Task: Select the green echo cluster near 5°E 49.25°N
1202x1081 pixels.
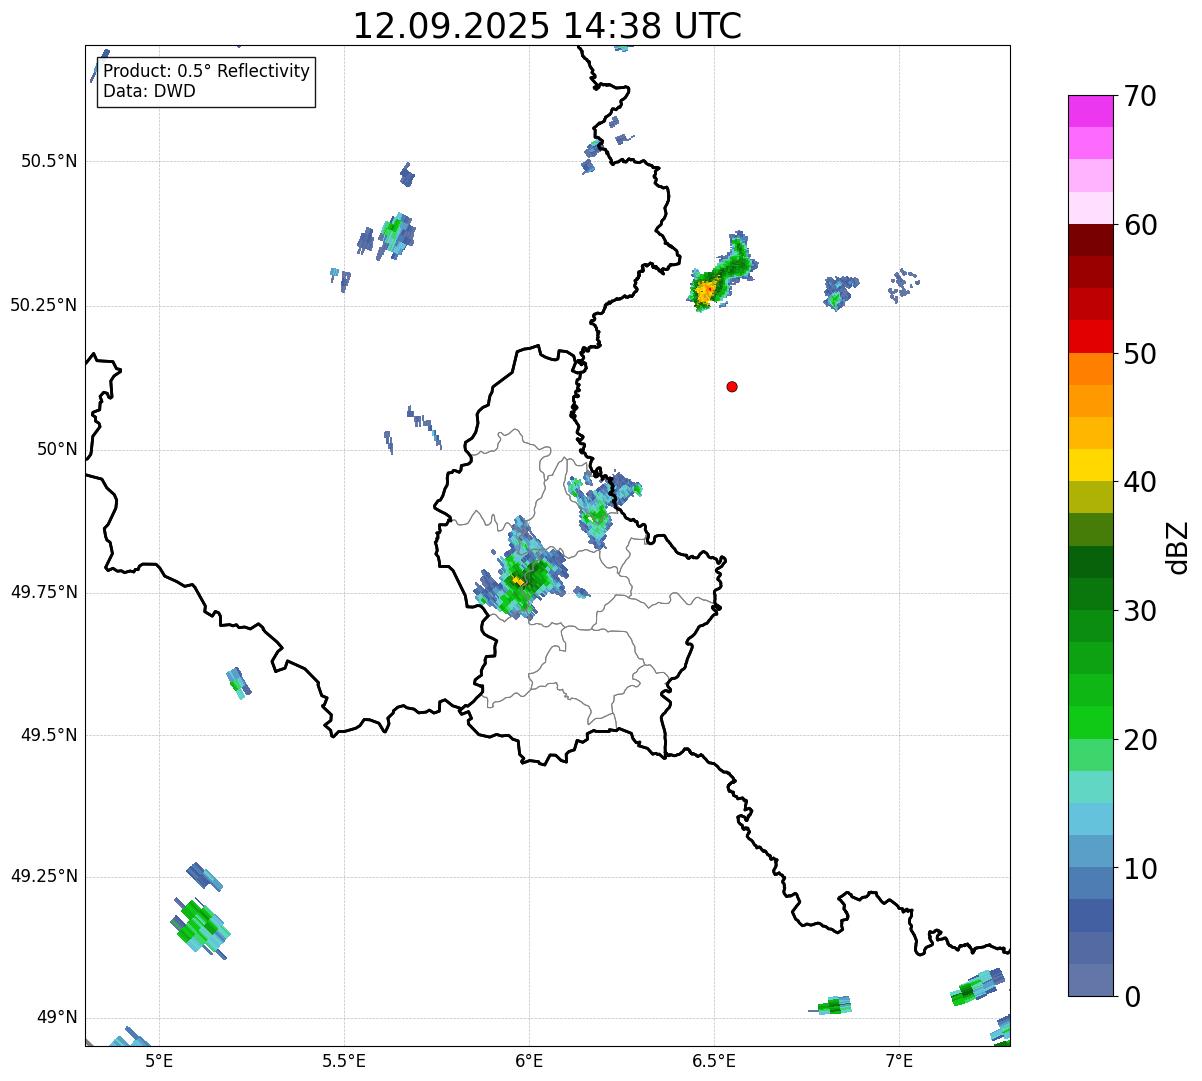Action: coord(200,925)
